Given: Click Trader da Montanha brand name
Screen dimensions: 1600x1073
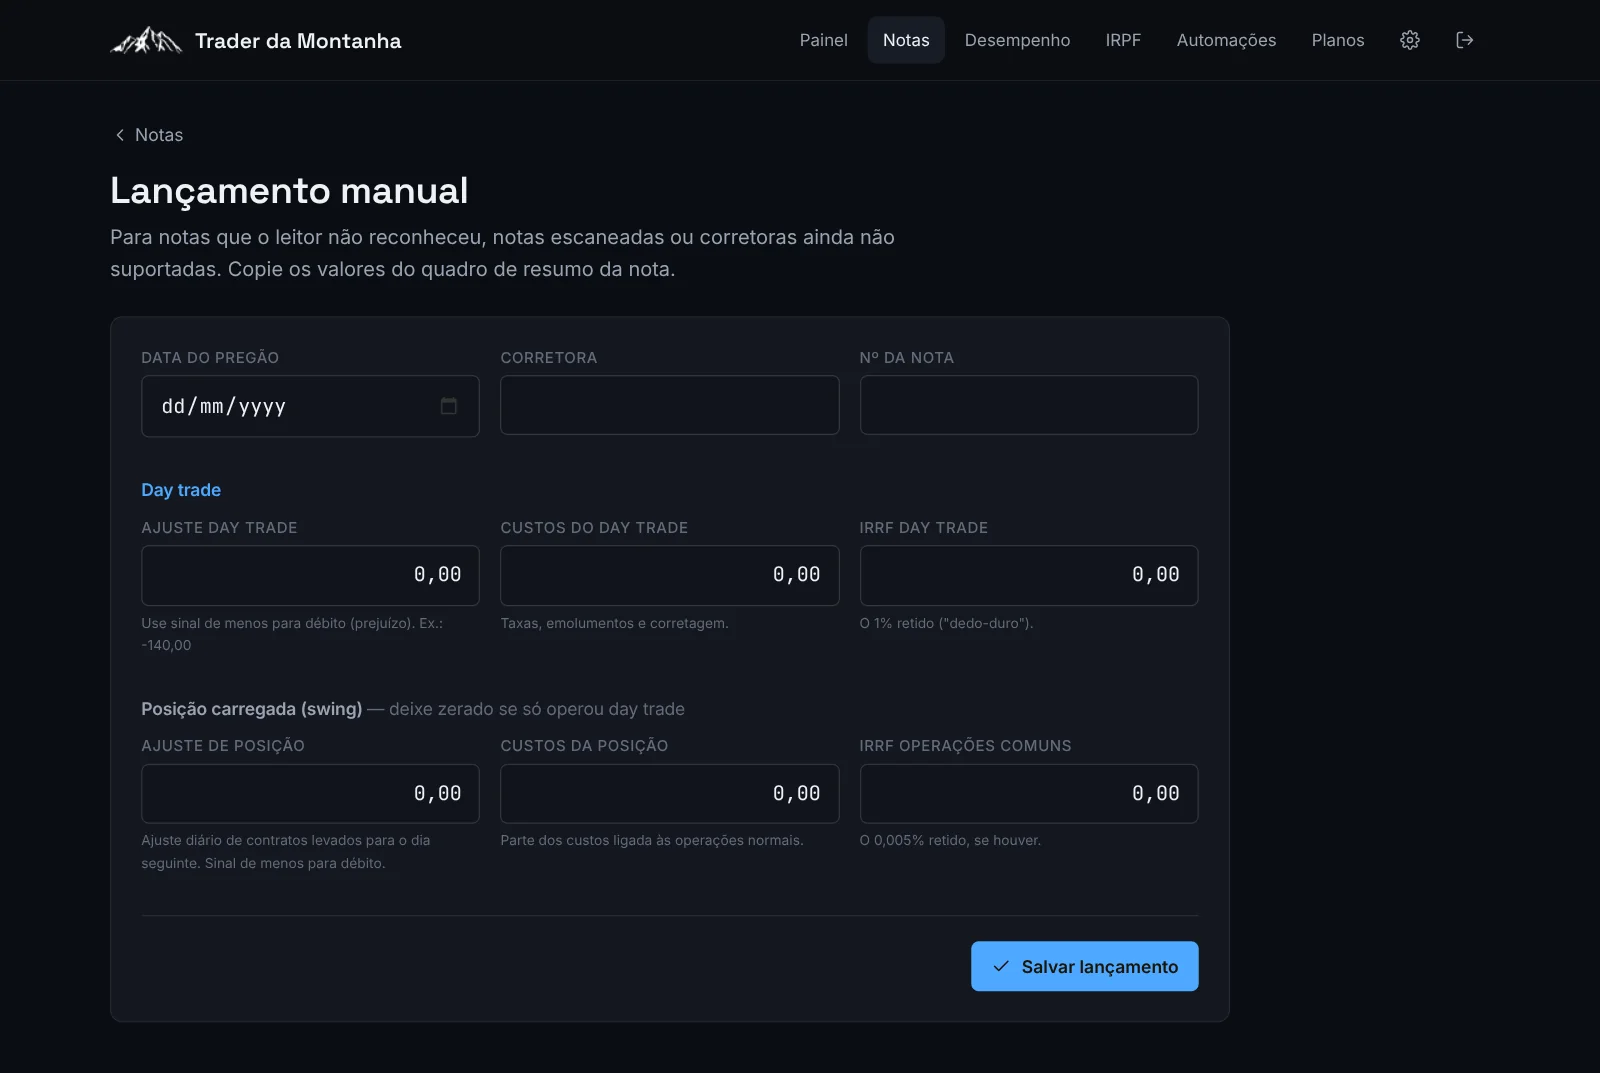Looking at the screenshot, I should [x=298, y=41].
